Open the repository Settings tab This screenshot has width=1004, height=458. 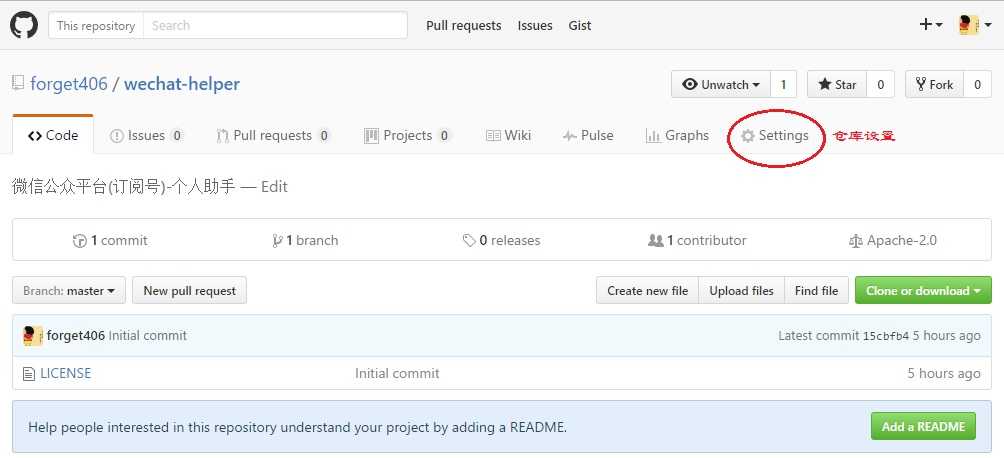[x=775, y=136]
